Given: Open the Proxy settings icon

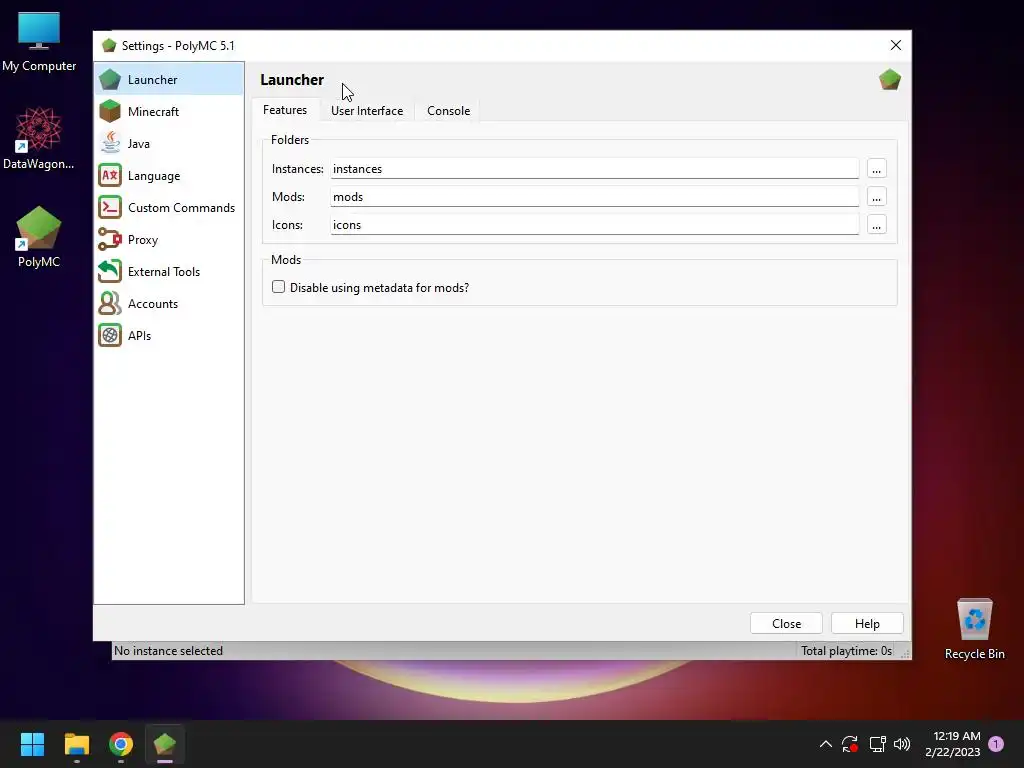Looking at the screenshot, I should point(110,239).
